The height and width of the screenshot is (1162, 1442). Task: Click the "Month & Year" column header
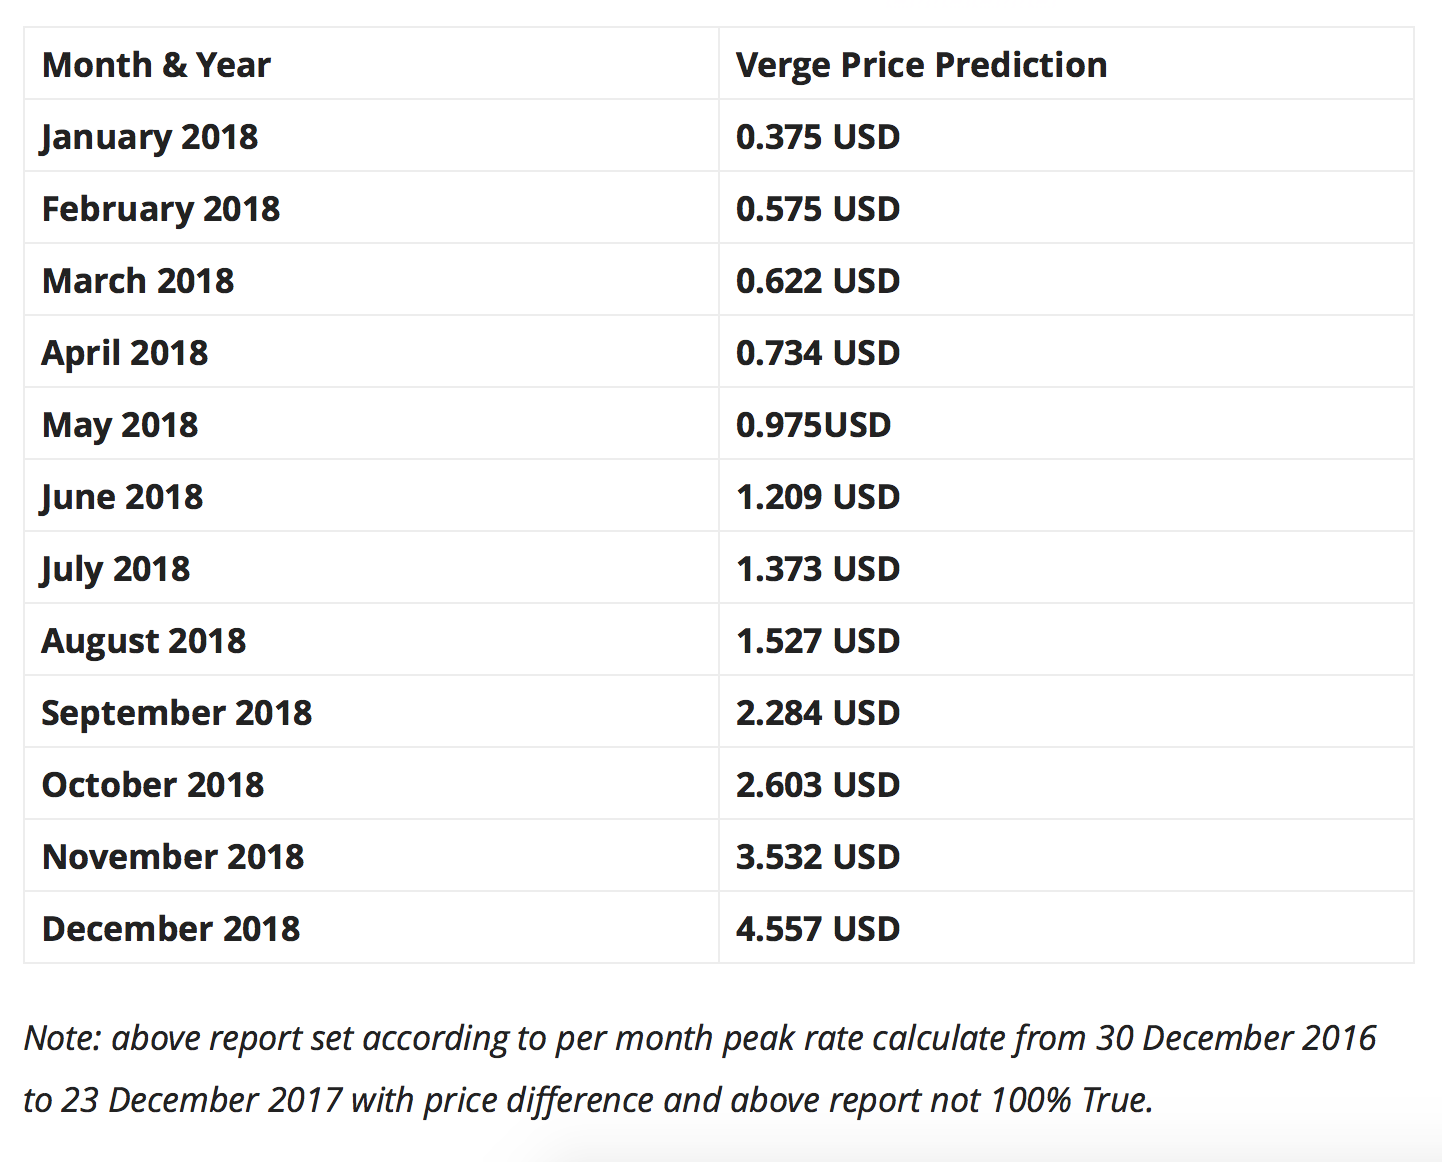point(156,65)
